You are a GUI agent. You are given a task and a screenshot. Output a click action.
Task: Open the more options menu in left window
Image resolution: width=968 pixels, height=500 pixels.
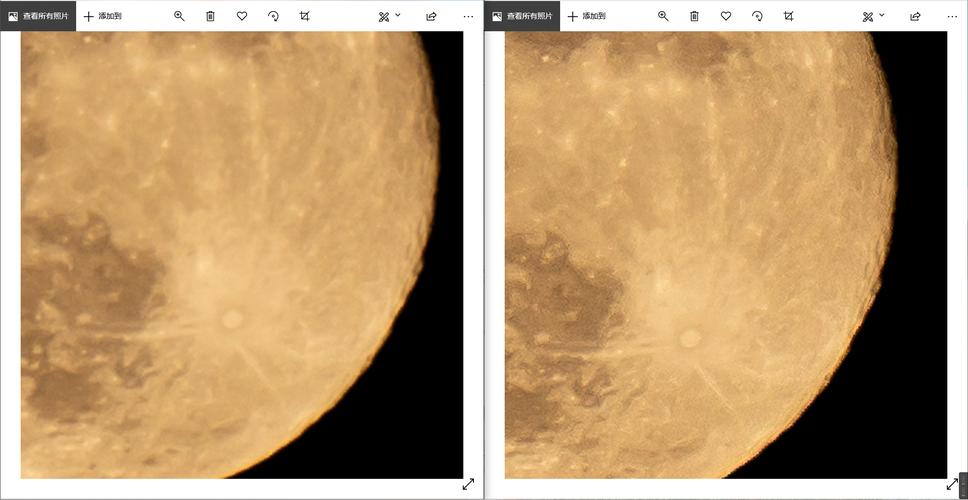(x=468, y=16)
